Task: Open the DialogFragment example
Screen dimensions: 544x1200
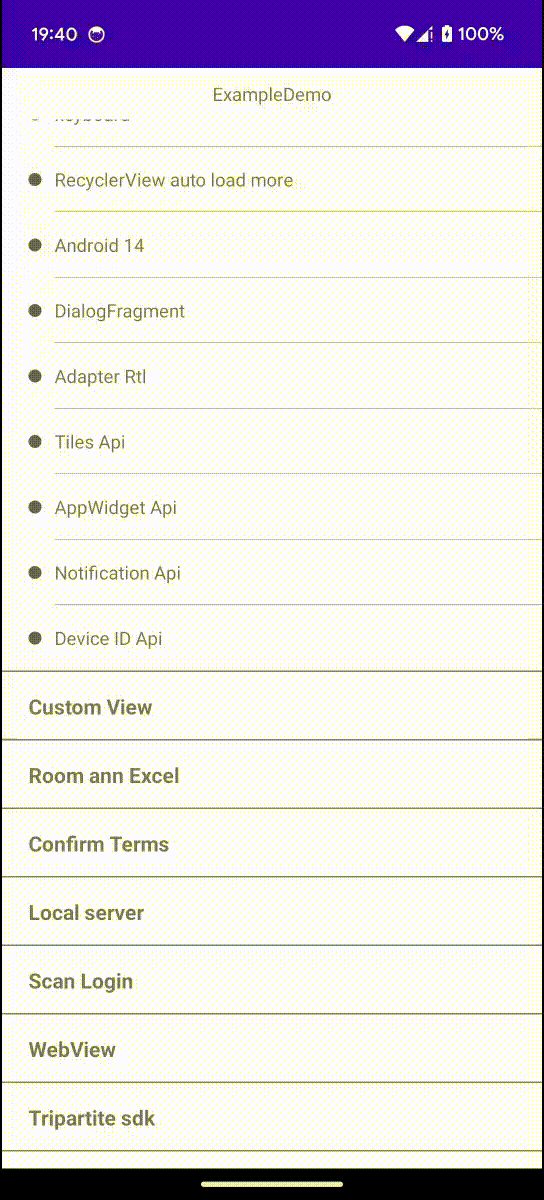Action: (x=272, y=311)
